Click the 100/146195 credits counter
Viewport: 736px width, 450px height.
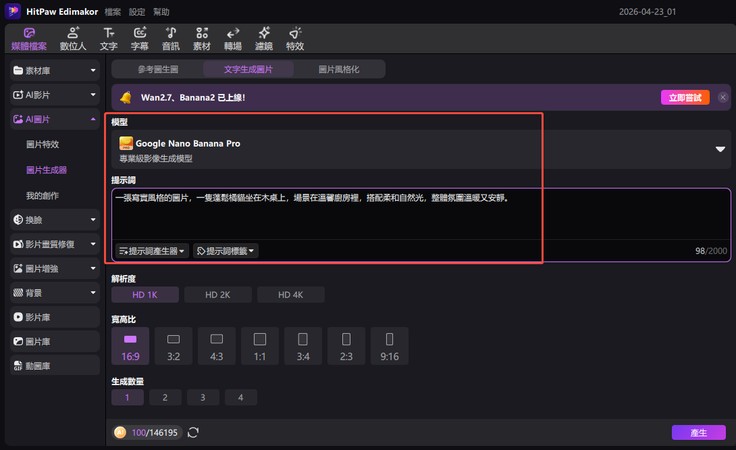pos(154,432)
